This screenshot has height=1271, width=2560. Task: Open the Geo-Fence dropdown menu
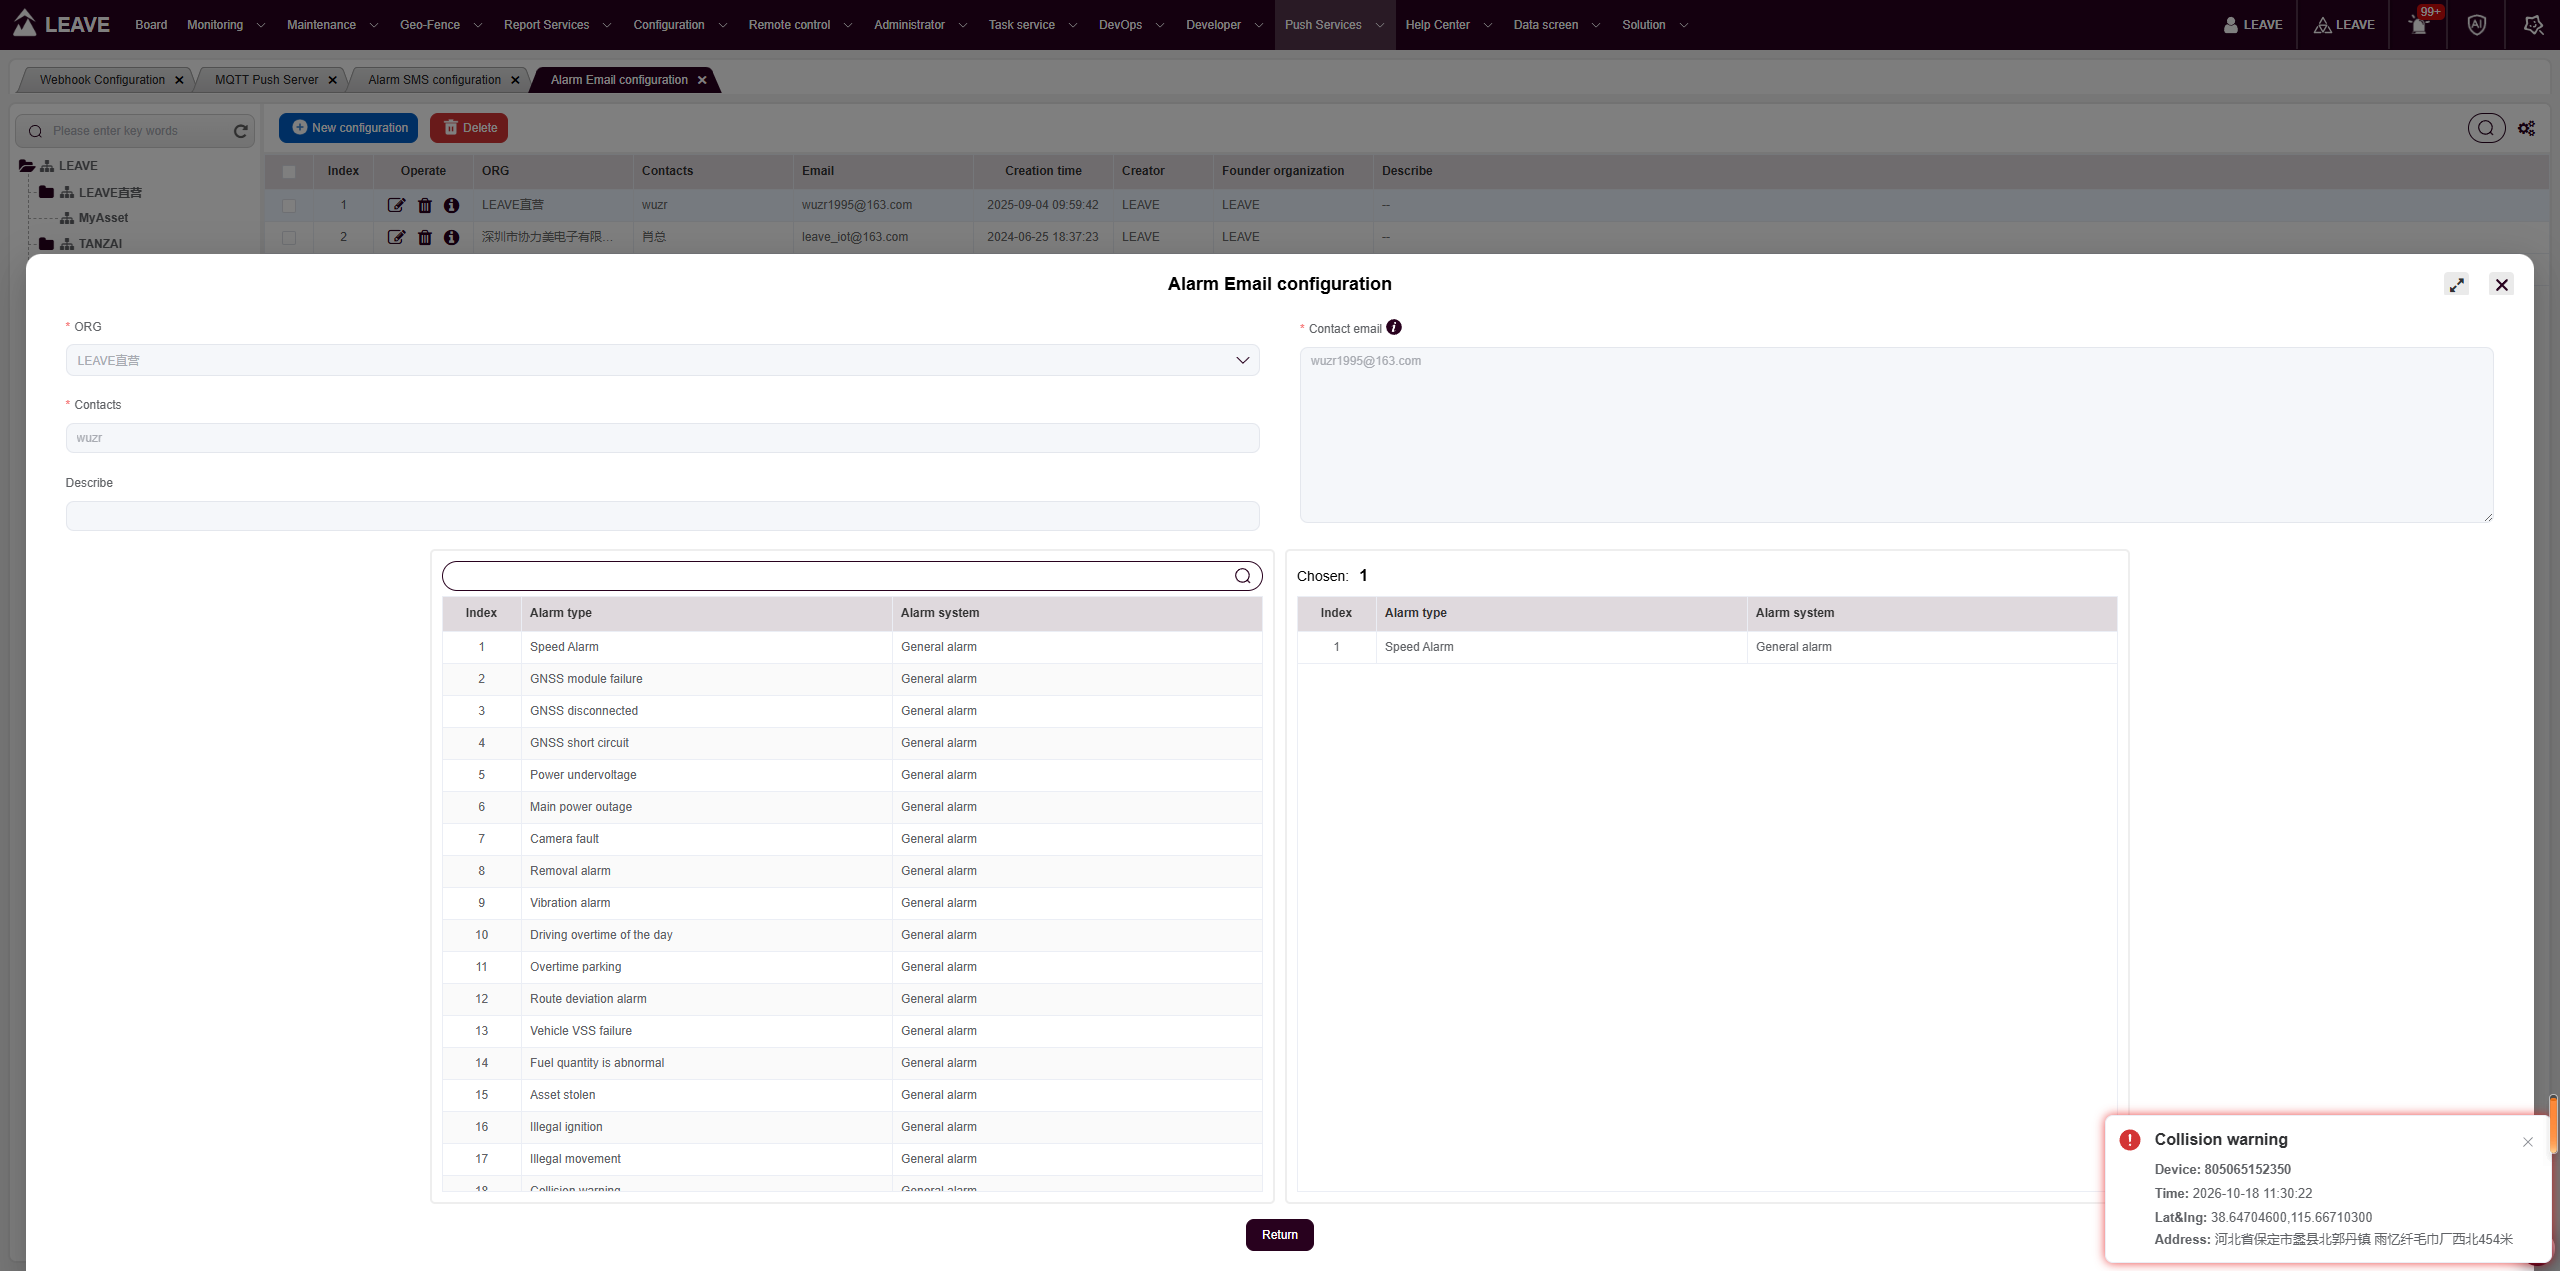pyautogui.click(x=440, y=25)
